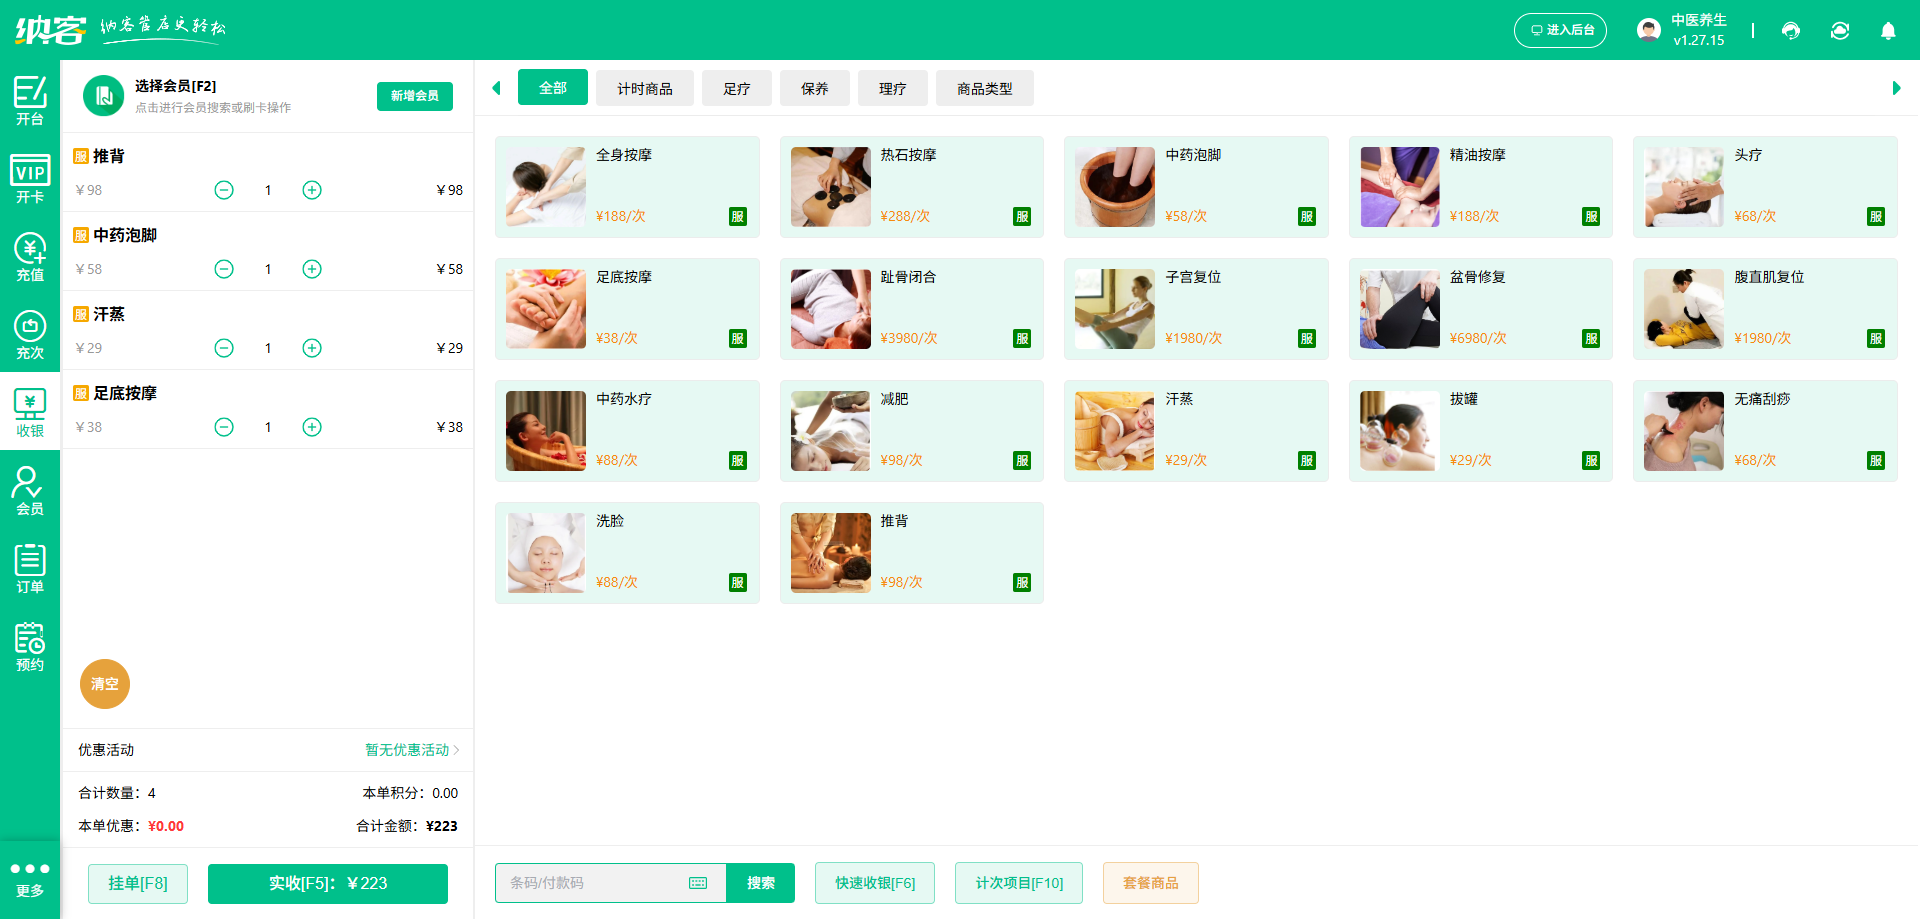The width and height of the screenshot is (1920, 919).
Task: Click the 新增会员 button
Action: click(414, 96)
